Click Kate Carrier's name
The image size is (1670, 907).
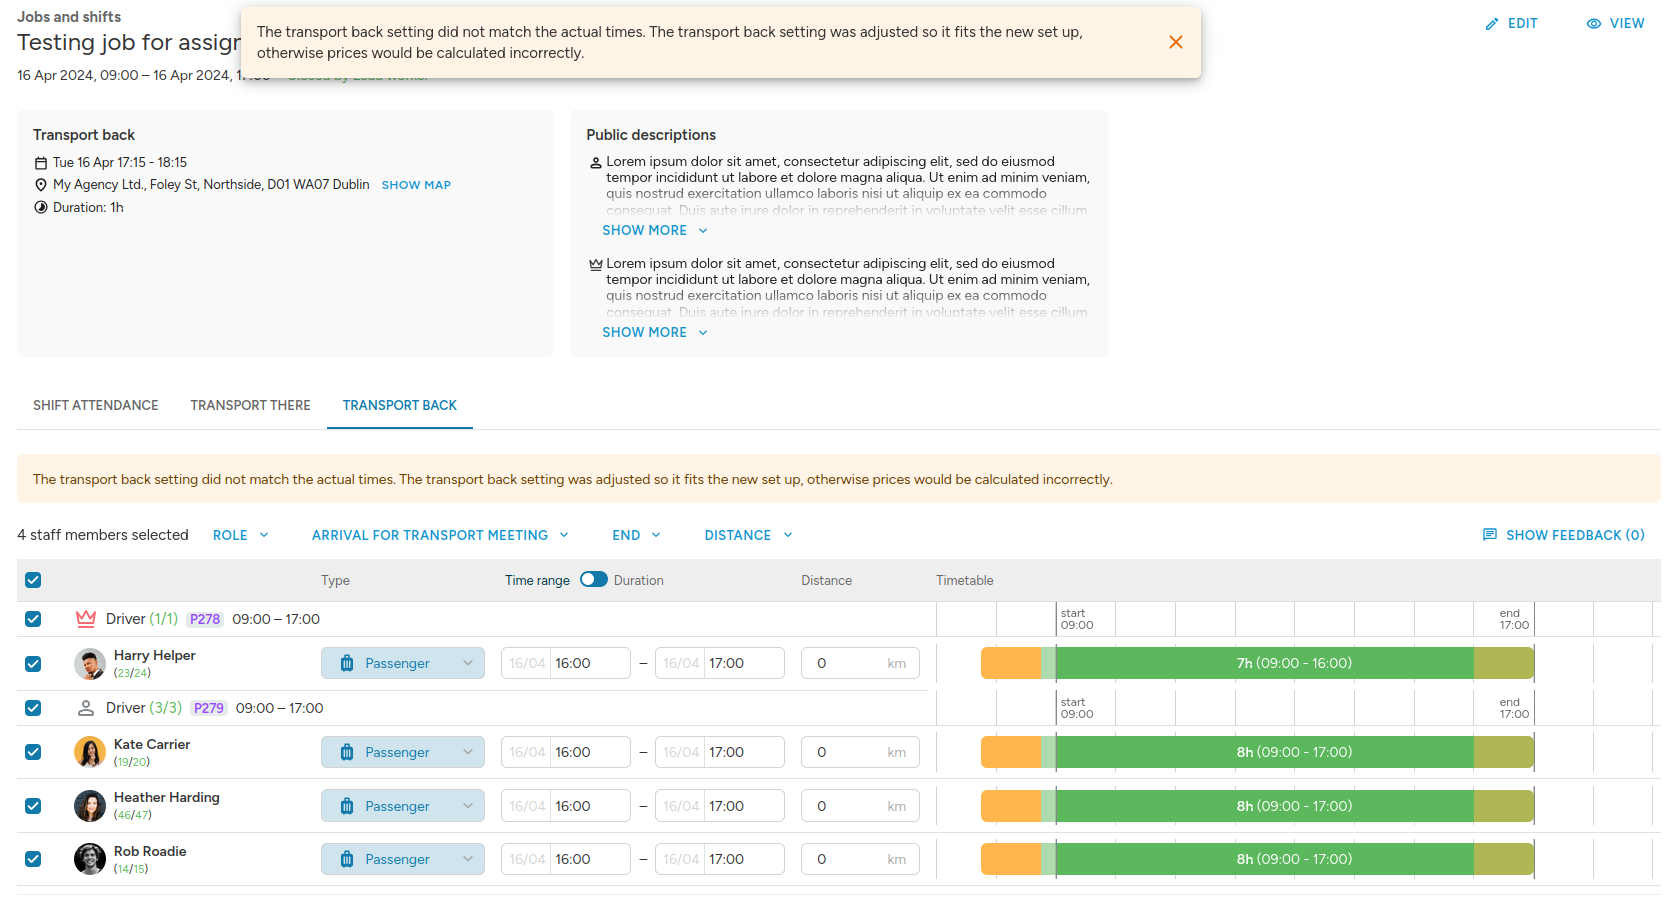(x=152, y=744)
